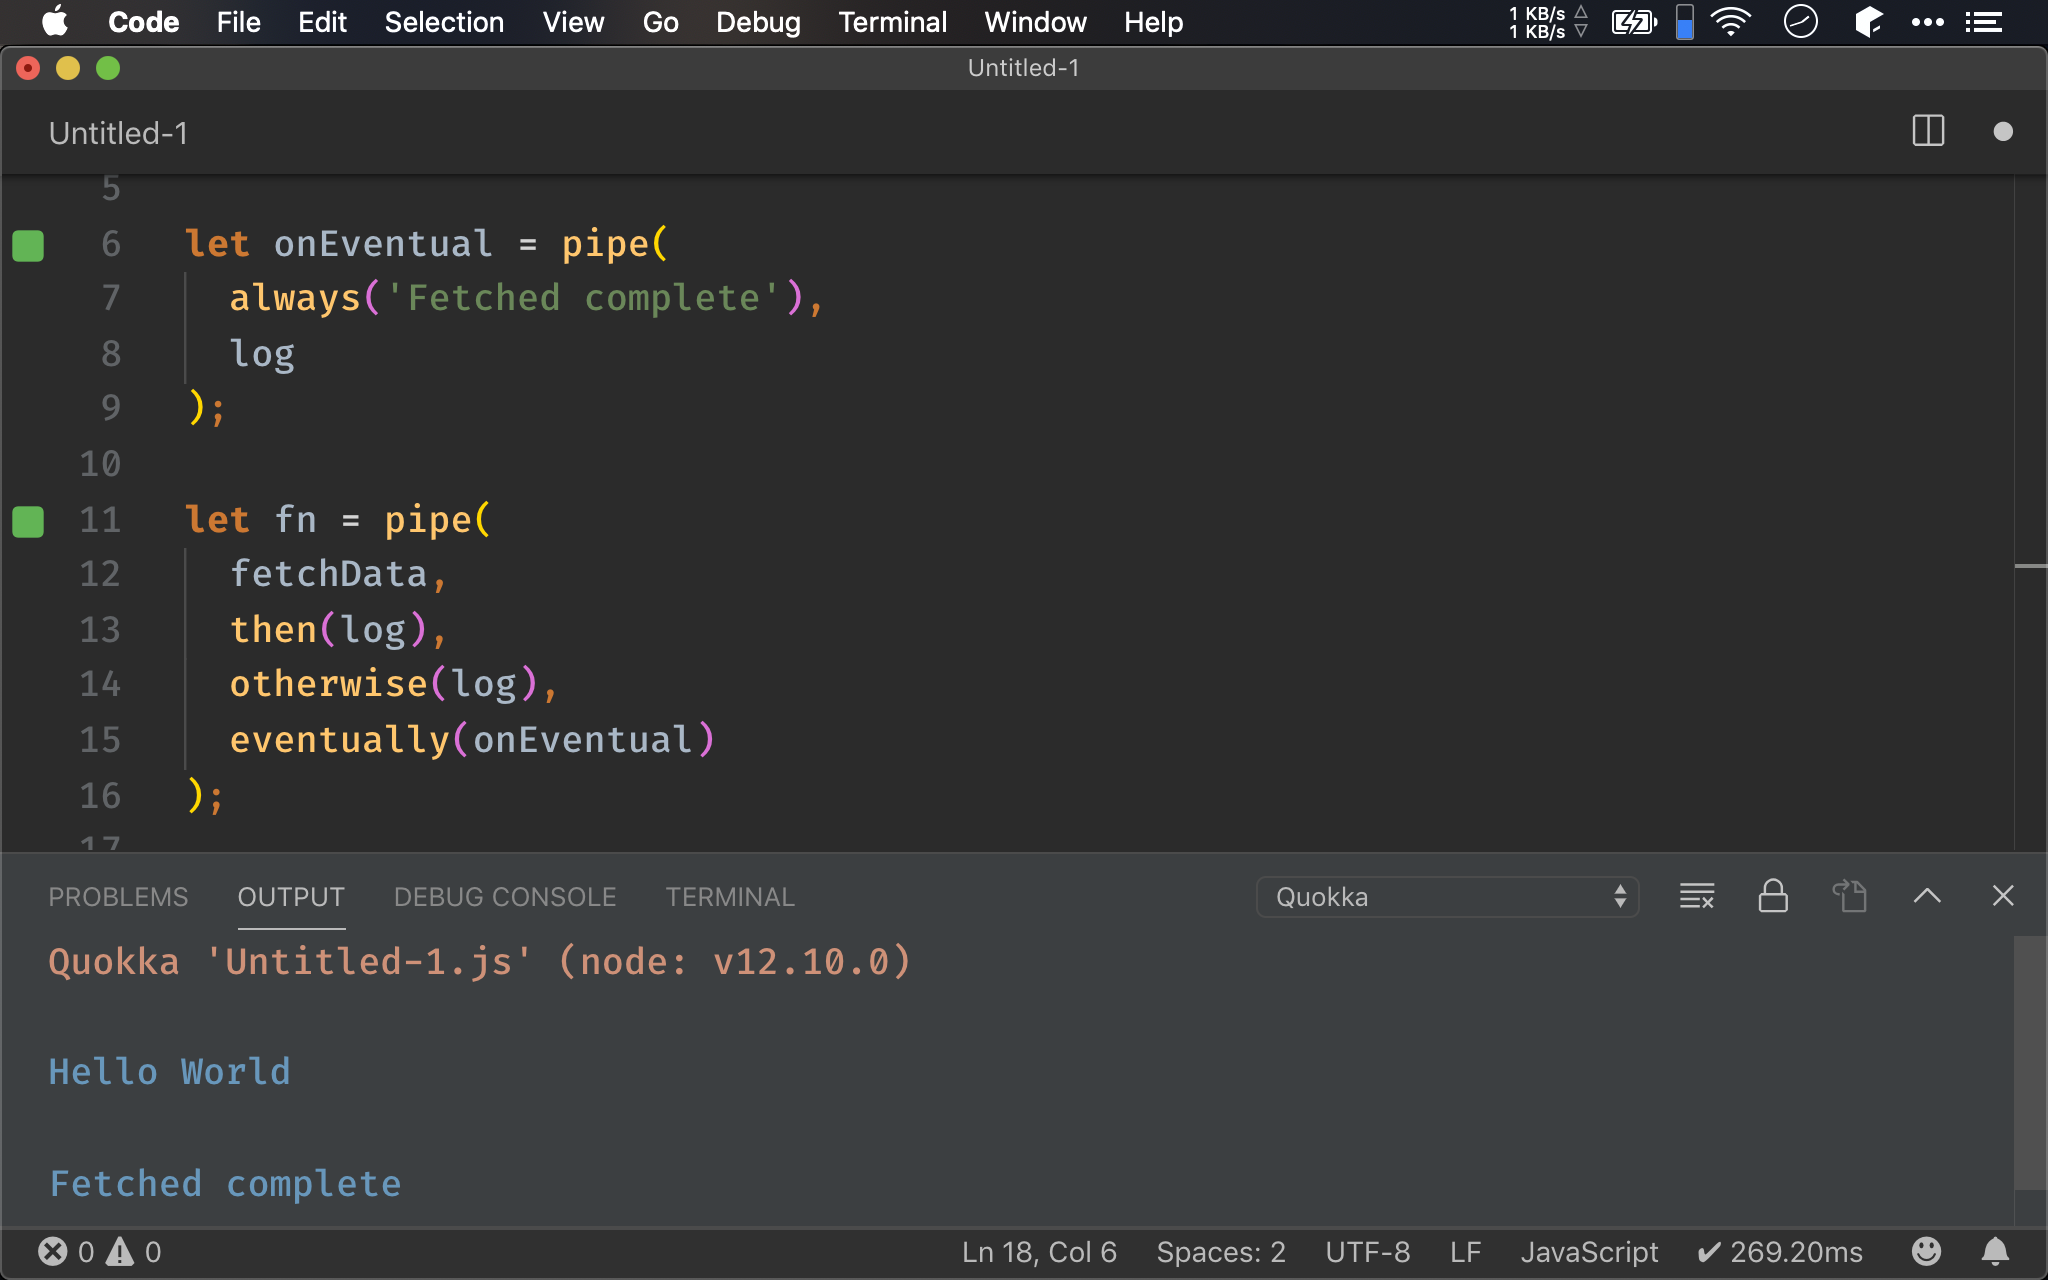Change language mode JavaScript

tap(1589, 1252)
